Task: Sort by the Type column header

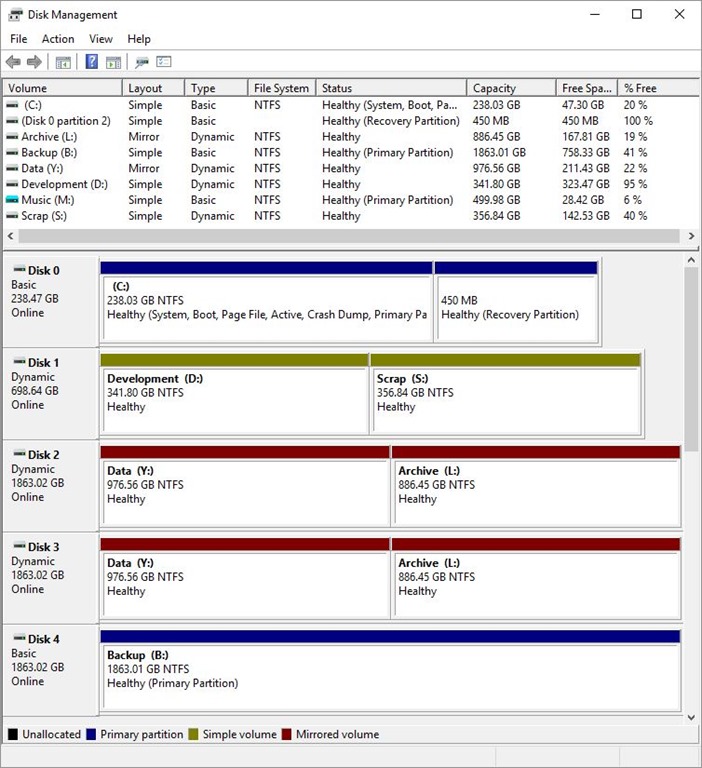Action: pos(216,88)
